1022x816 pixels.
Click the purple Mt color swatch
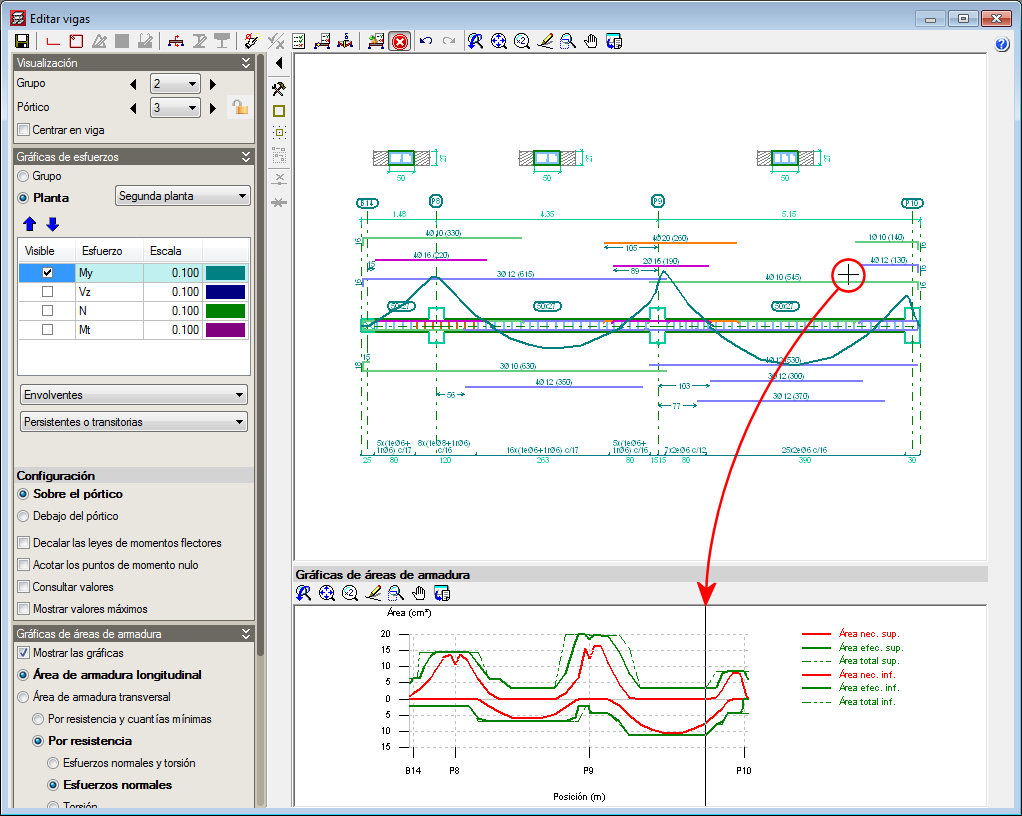pyautogui.click(x=225, y=330)
